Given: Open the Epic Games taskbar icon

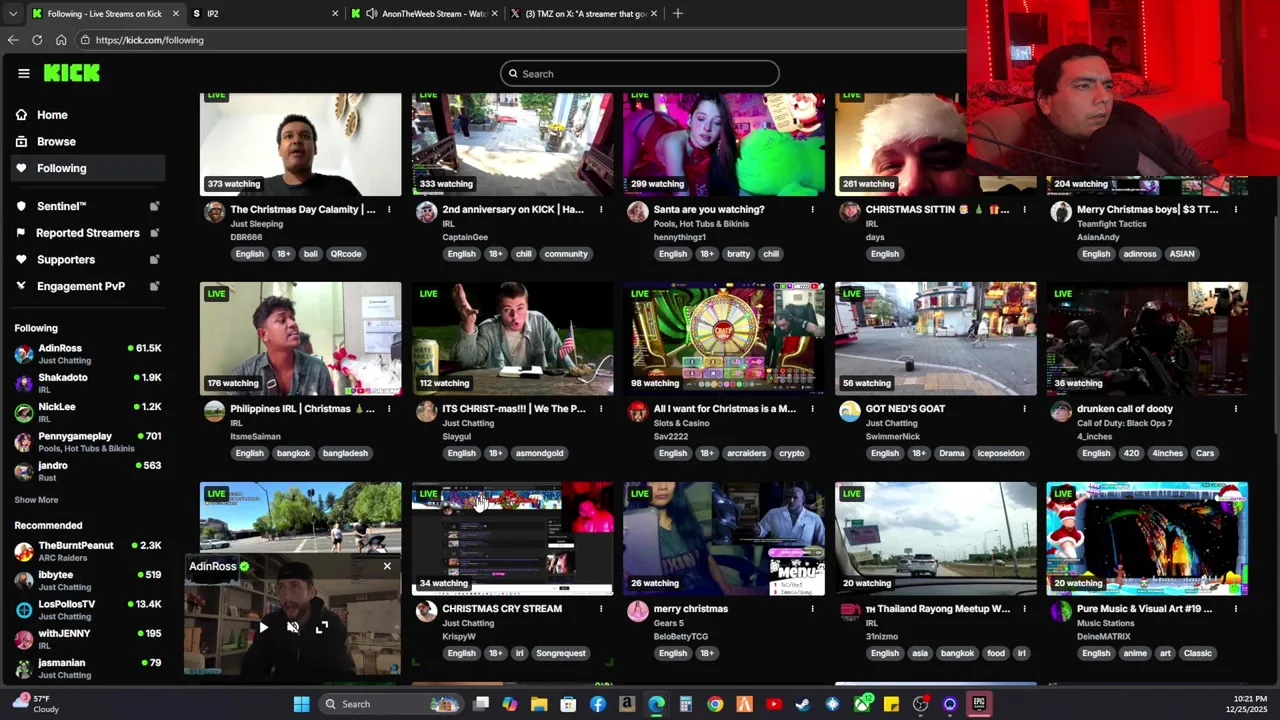Looking at the screenshot, I should pyautogui.click(x=979, y=704).
